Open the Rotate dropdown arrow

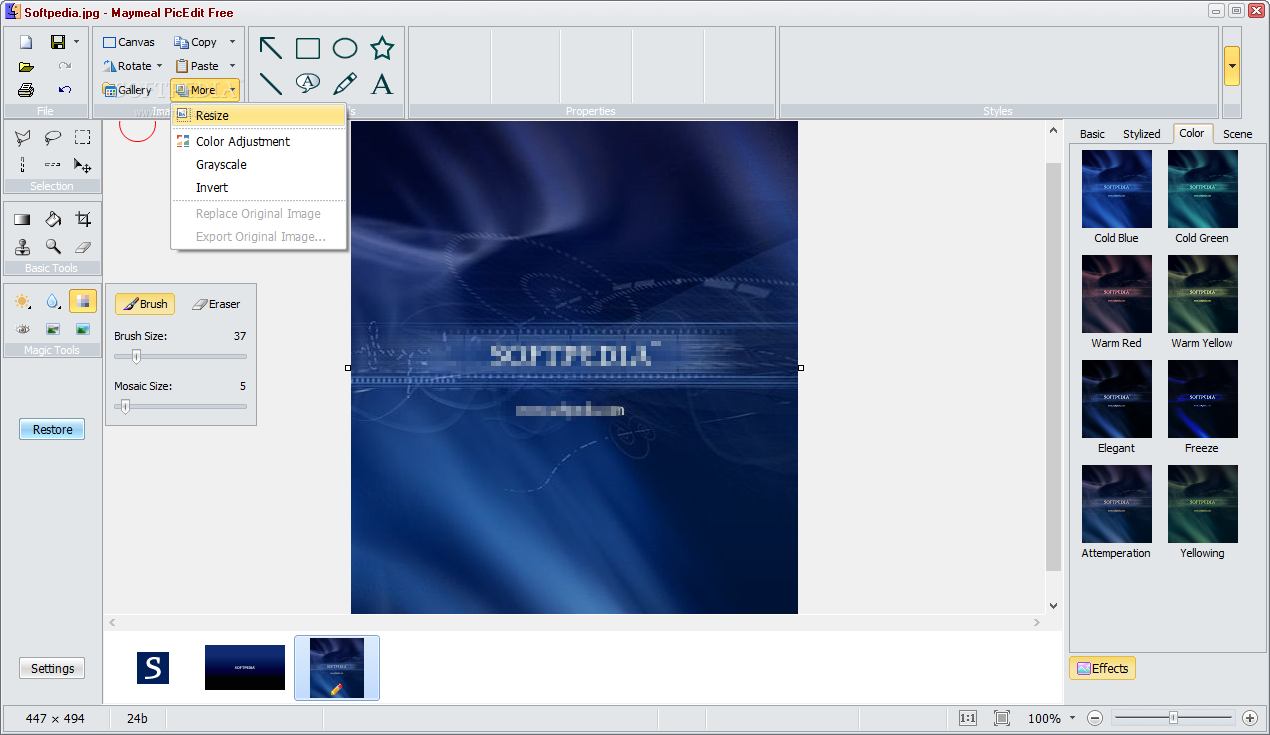(x=159, y=66)
